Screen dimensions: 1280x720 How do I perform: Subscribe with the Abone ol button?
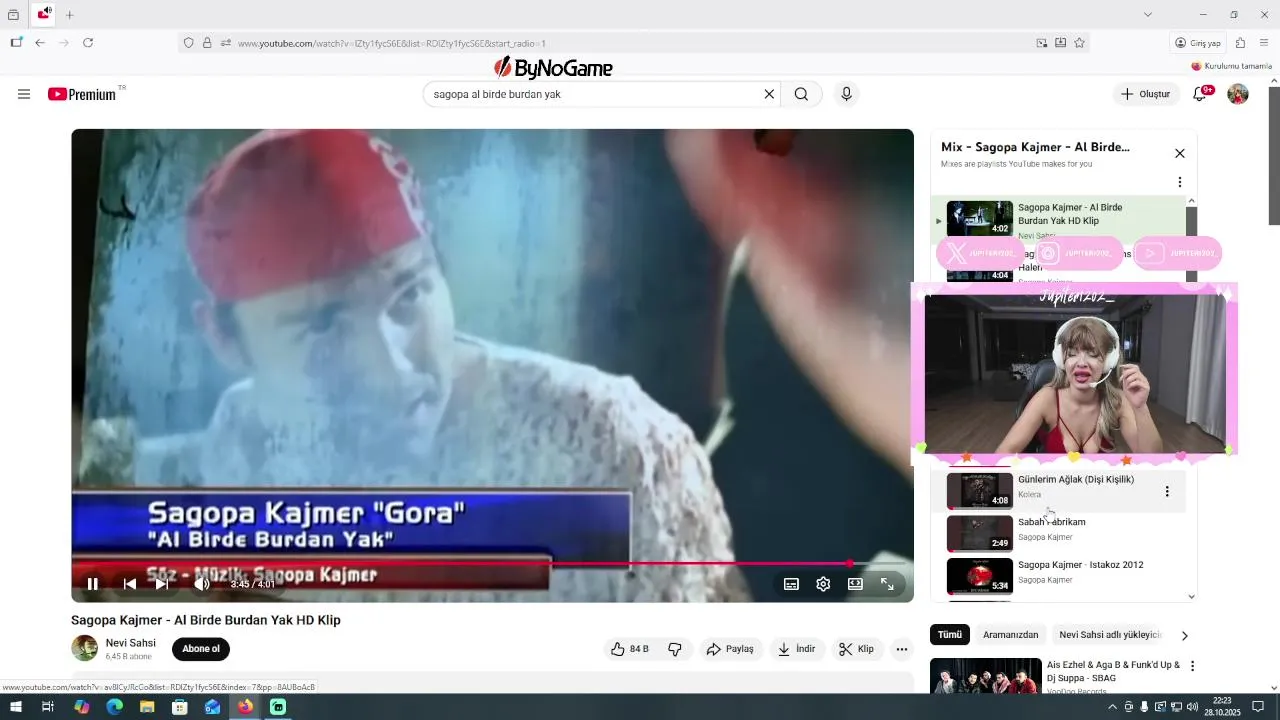pyautogui.click(x=201, y=649)
